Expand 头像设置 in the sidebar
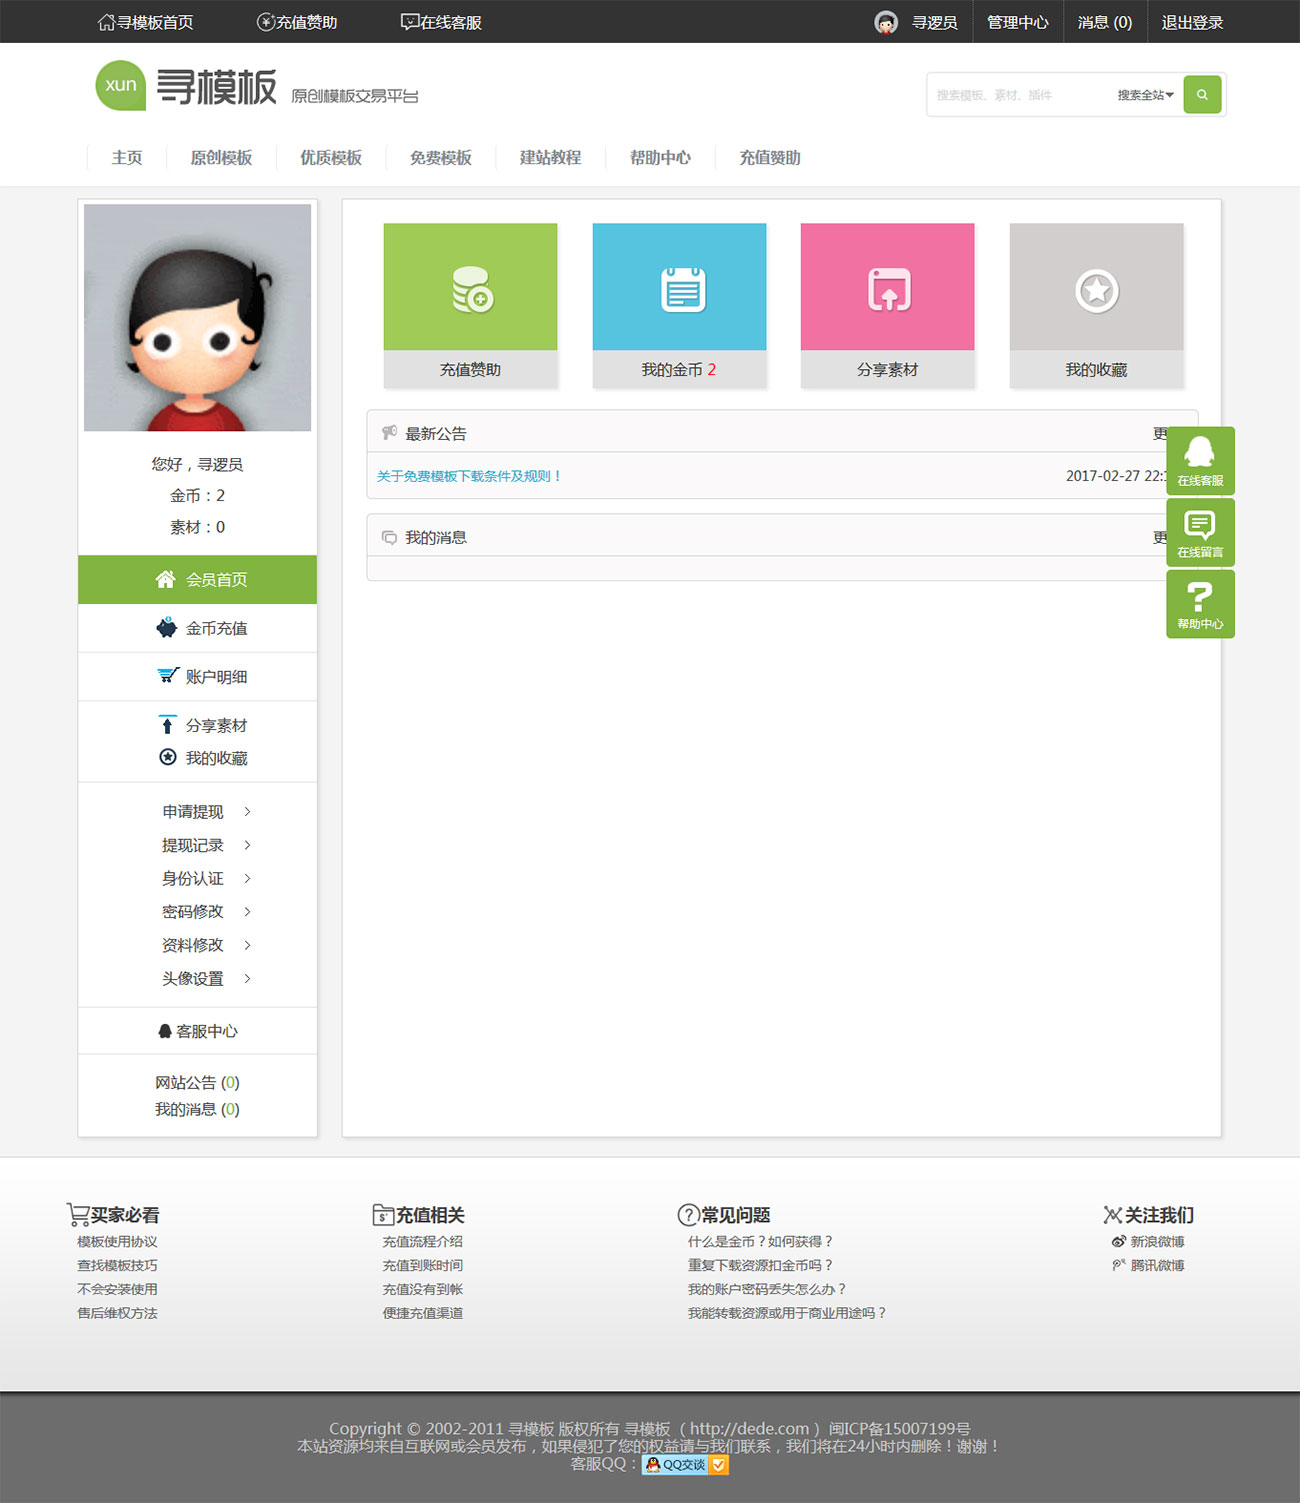1300x1503 pixels. [x=205, y=979]
